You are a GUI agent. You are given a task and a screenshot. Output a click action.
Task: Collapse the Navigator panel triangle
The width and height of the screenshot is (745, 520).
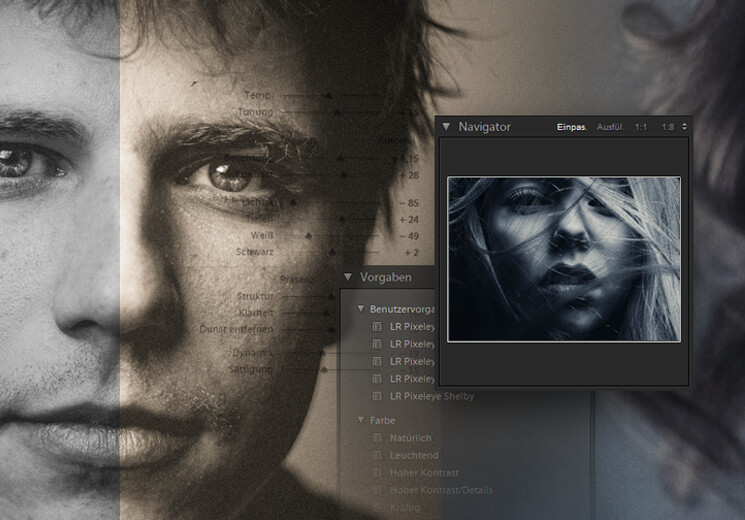pos(446,126)
